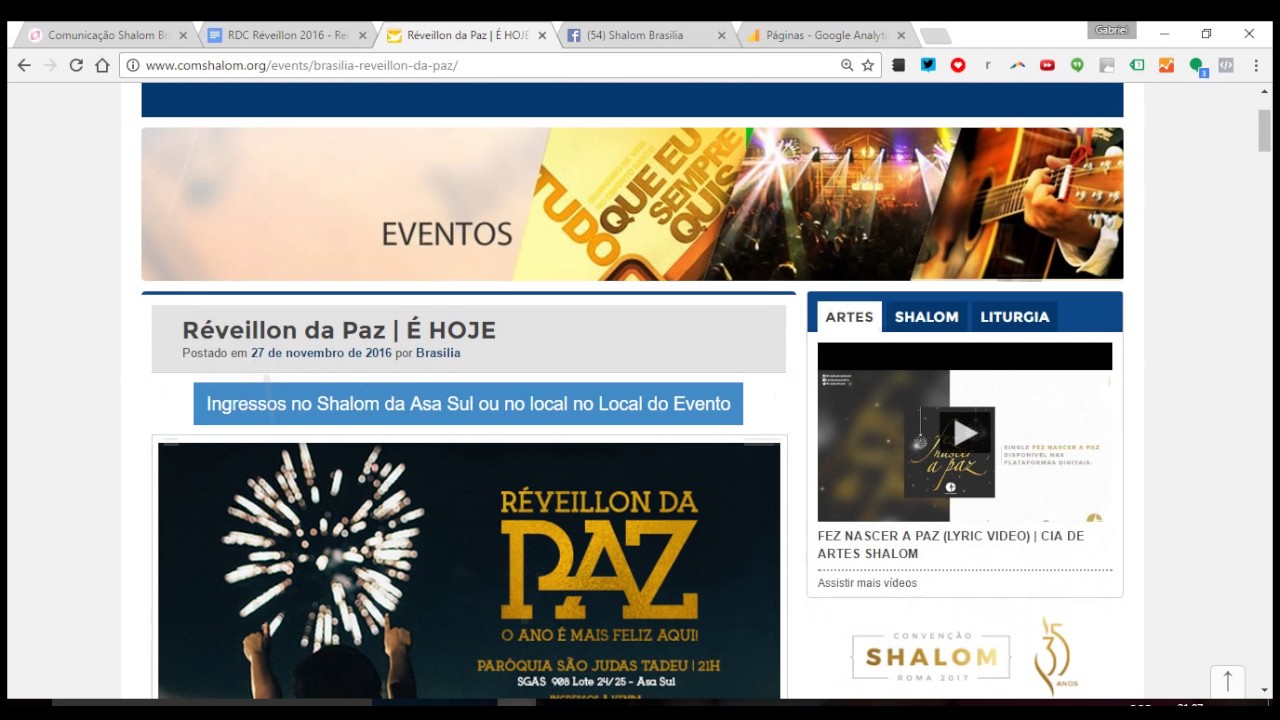The image size is (1280, 720).
Task: Select the LITURGIA sidebar tab
Action: click(1014, 317)
